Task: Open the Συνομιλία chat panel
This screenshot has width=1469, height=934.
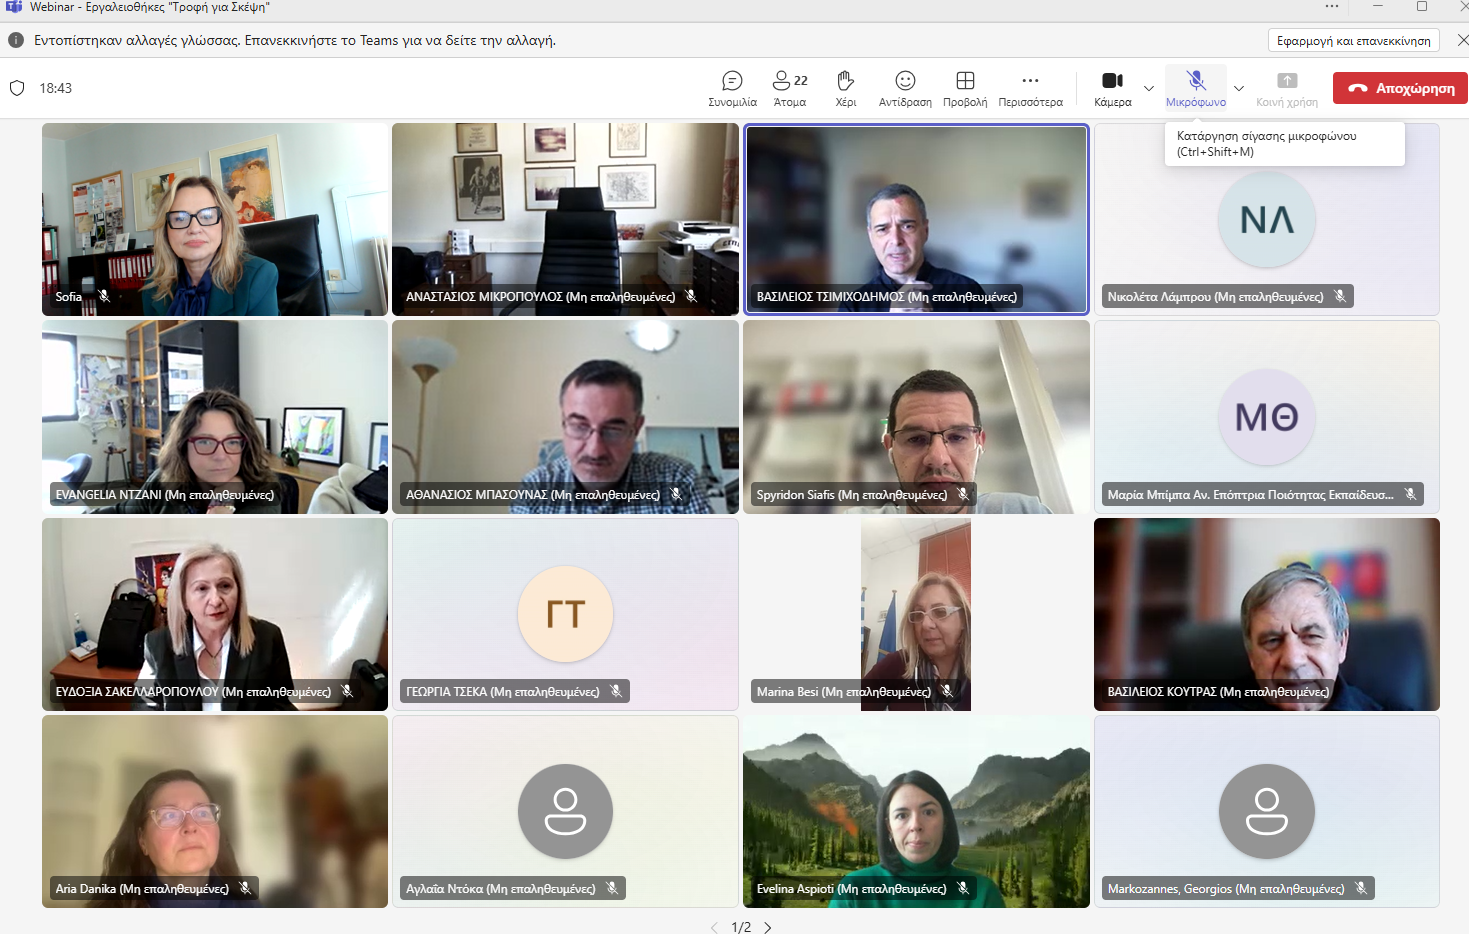Action: pos(732,88)
